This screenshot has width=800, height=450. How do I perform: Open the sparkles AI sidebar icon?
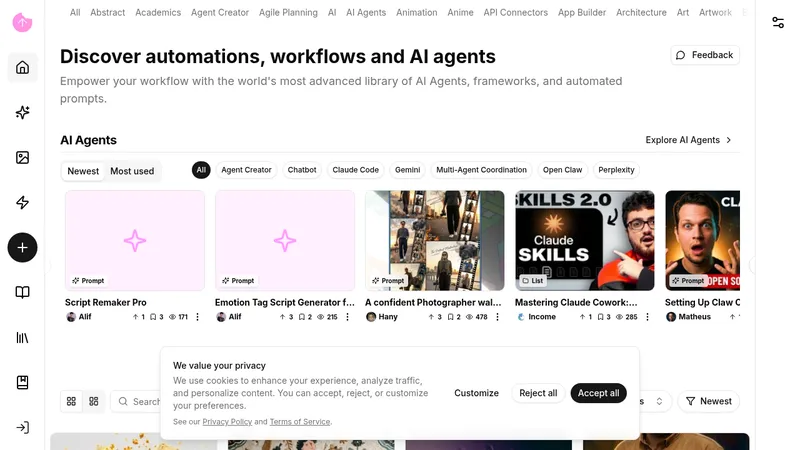point(22,112)
